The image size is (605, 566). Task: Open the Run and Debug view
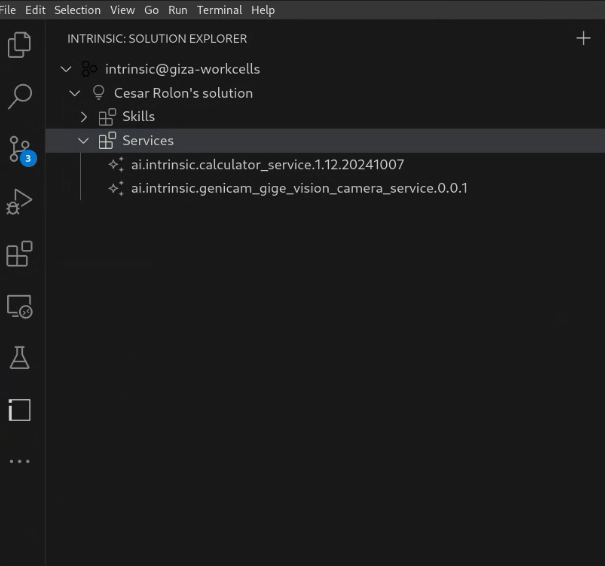pos(19,201)
